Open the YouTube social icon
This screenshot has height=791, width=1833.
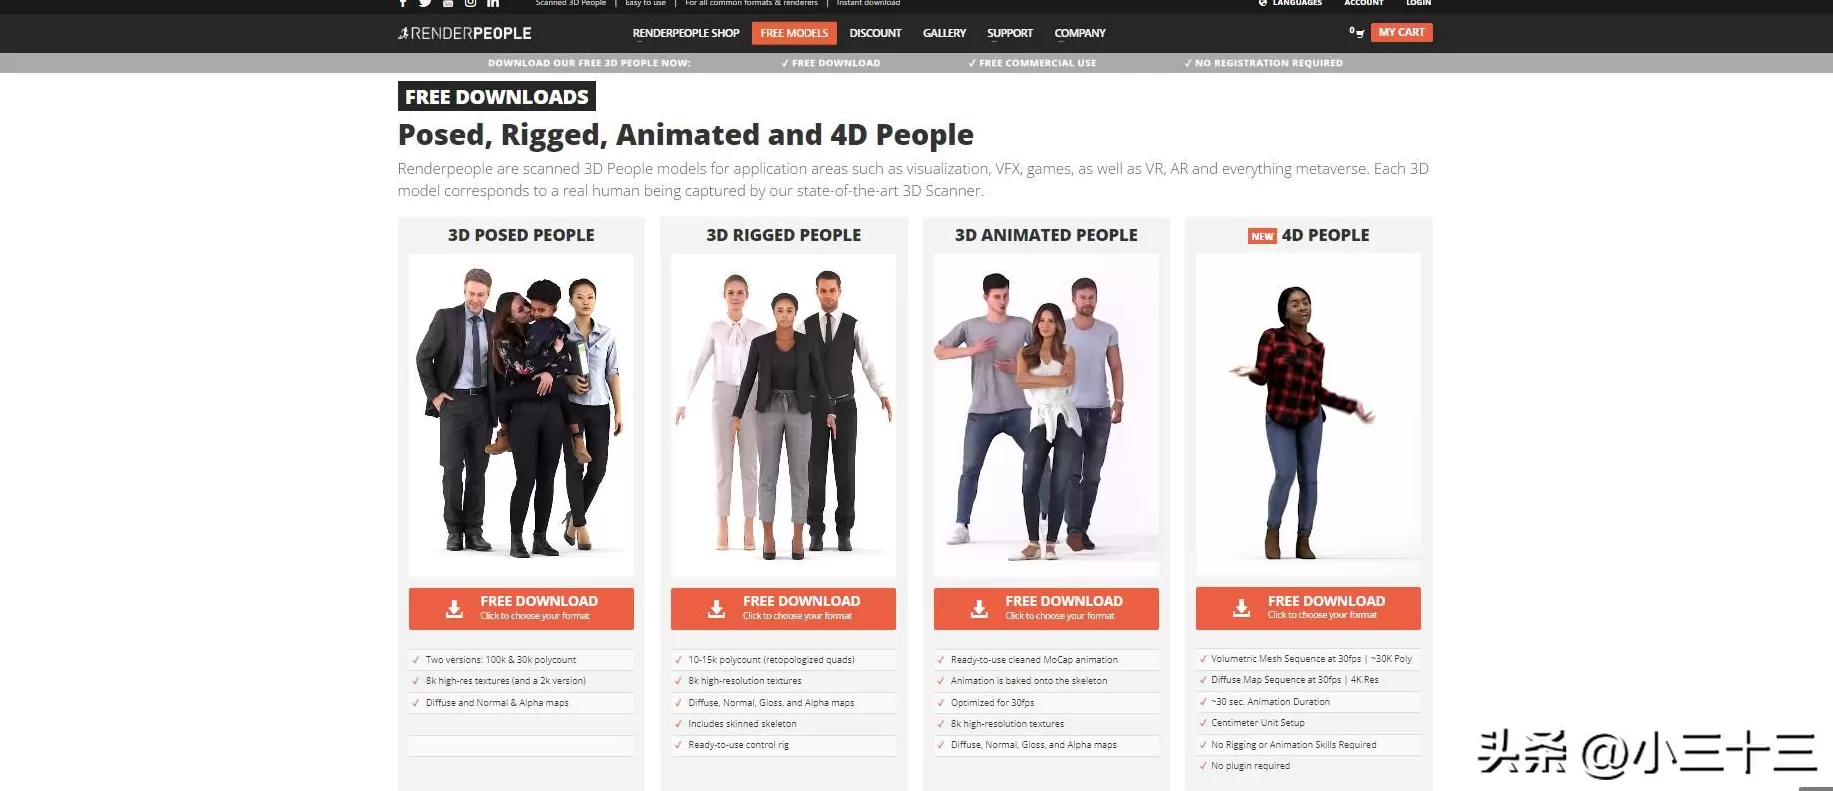coord(448,3)
